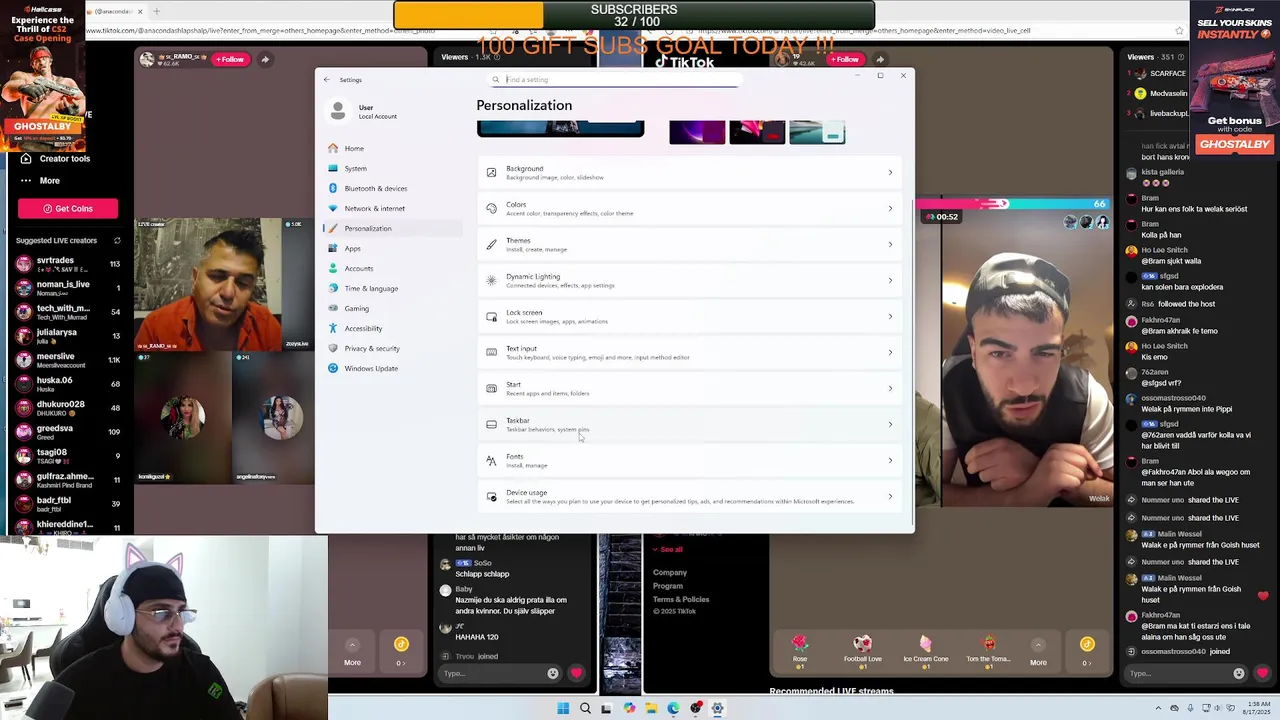Click the User account avatar in Settings

[x=338, y=111]
